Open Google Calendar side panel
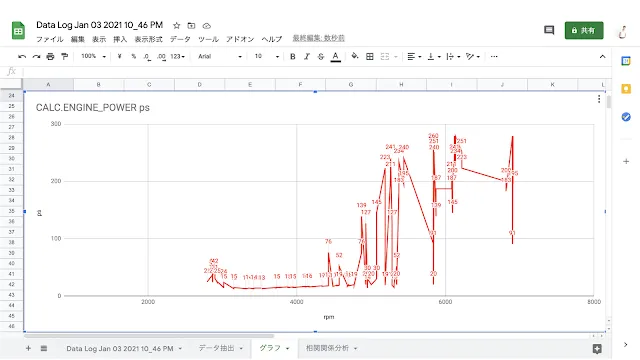 click(626, 61)
